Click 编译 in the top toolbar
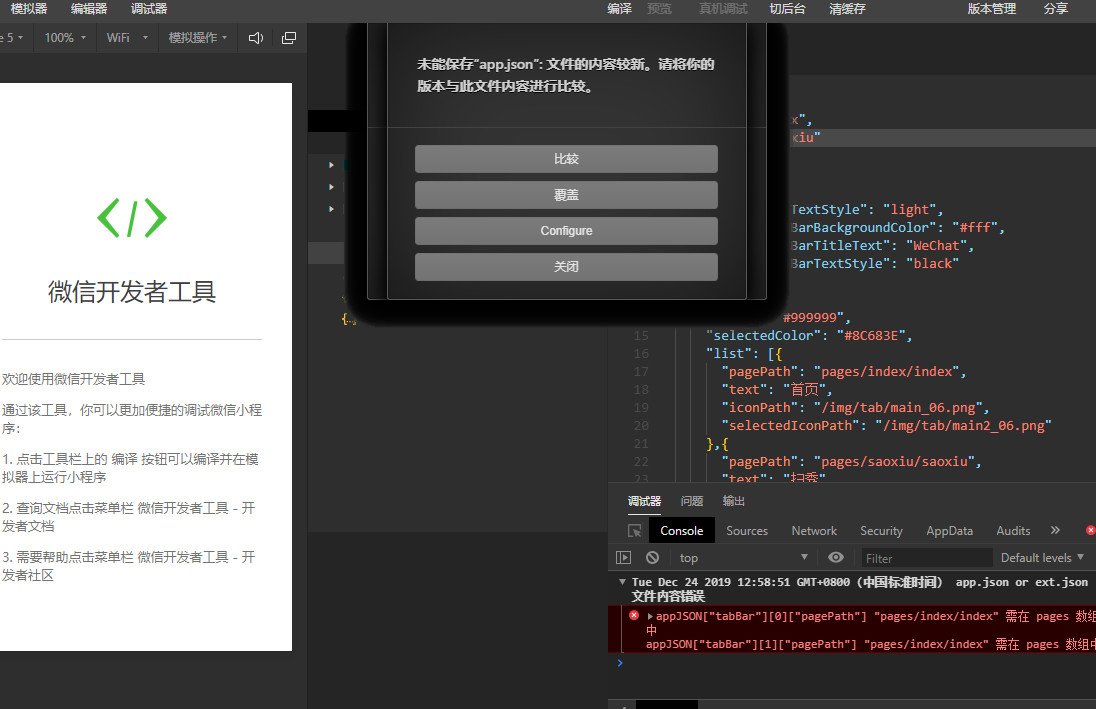The width and height of the screenshot is (1096, 709). tap(619, 8)
